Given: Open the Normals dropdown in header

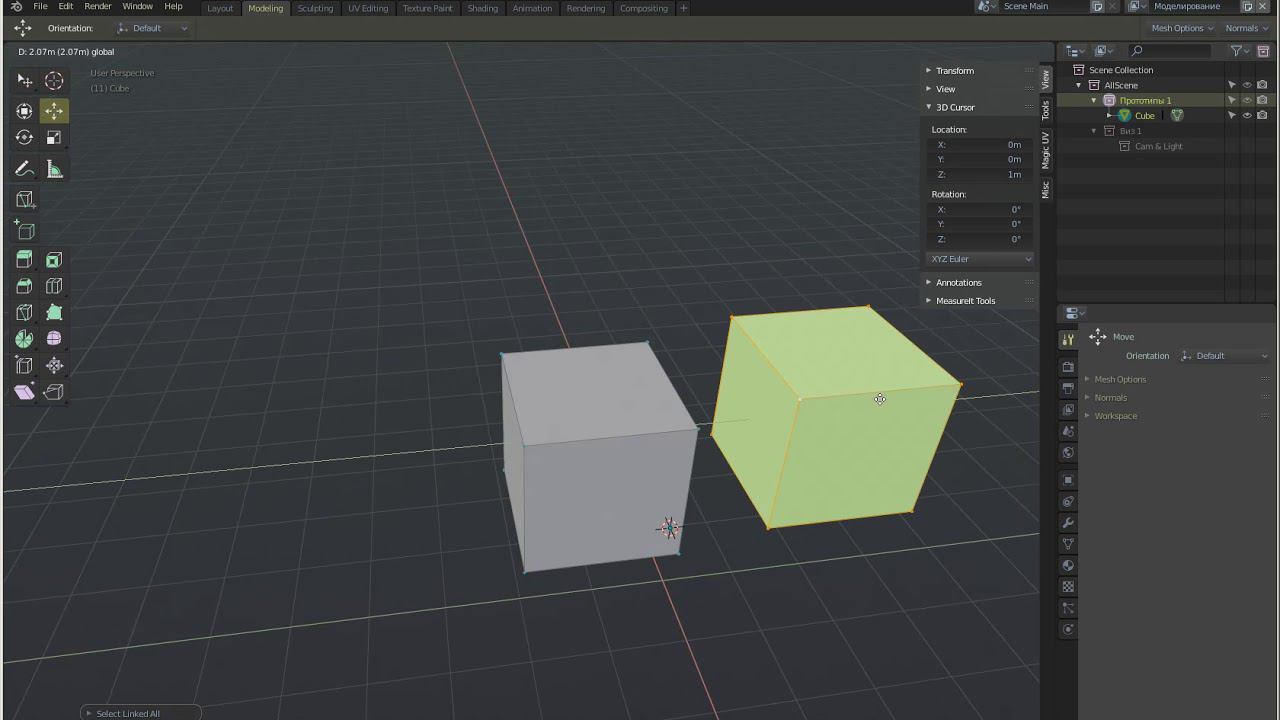Looking at the screenshot, I should (1247, 28).
